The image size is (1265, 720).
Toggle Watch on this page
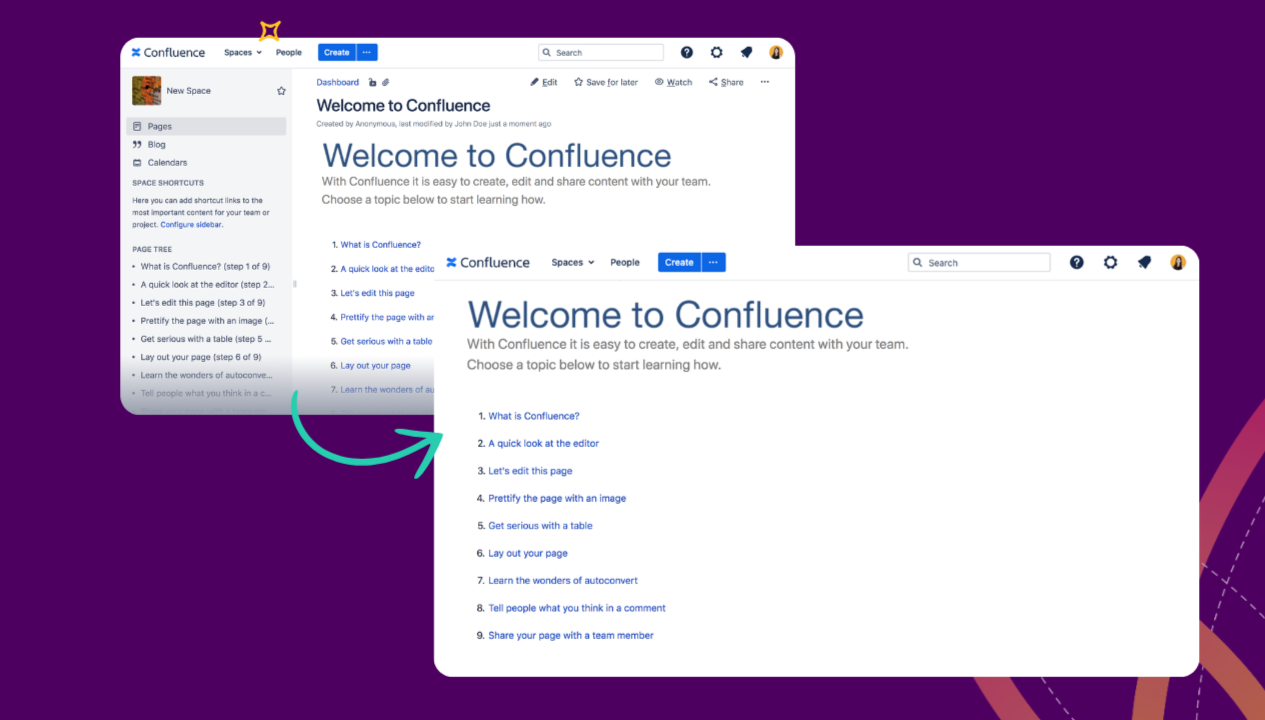673,82
